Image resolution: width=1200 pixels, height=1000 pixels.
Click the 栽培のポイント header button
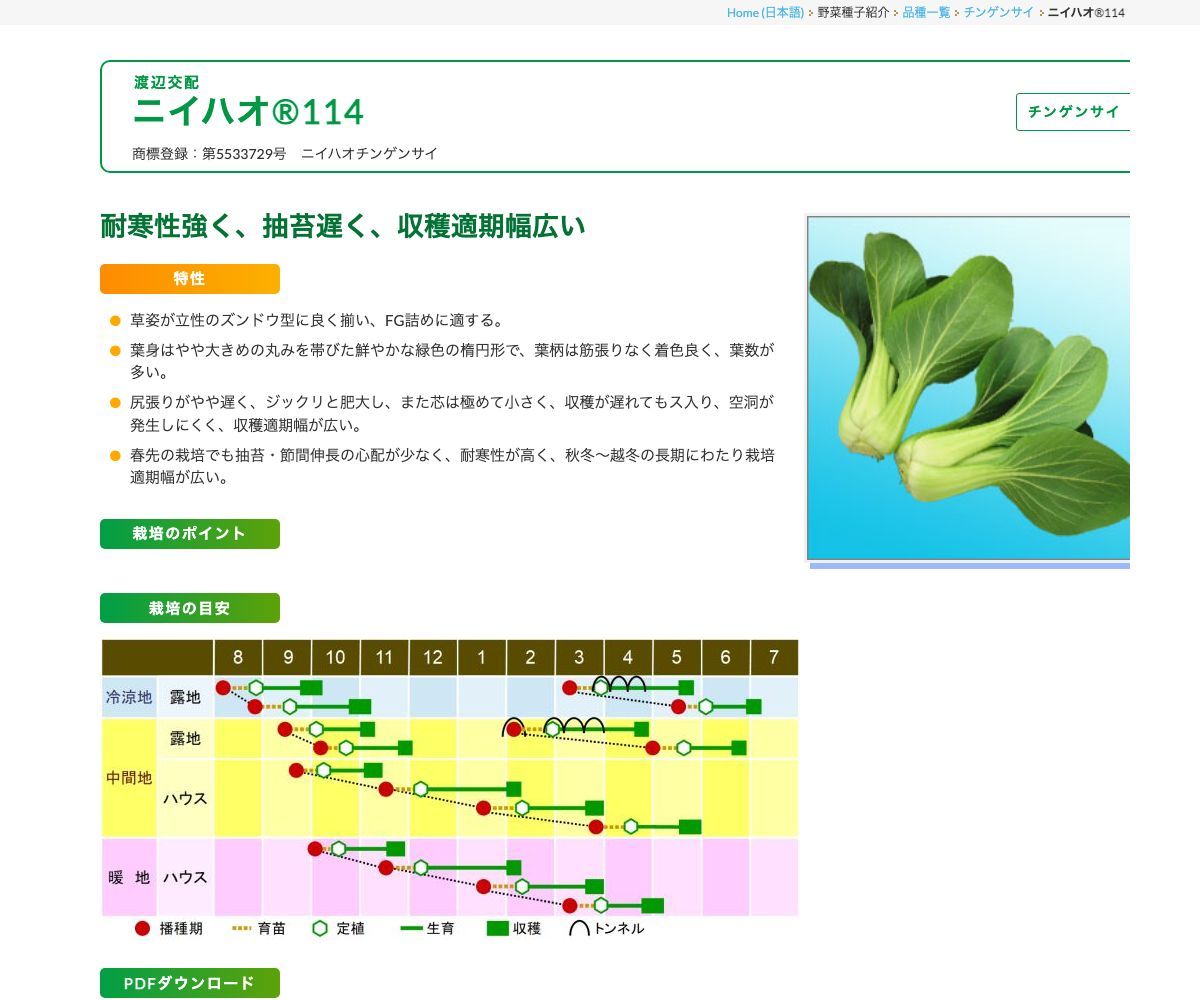pyautogui.click(x=189, y=533)
